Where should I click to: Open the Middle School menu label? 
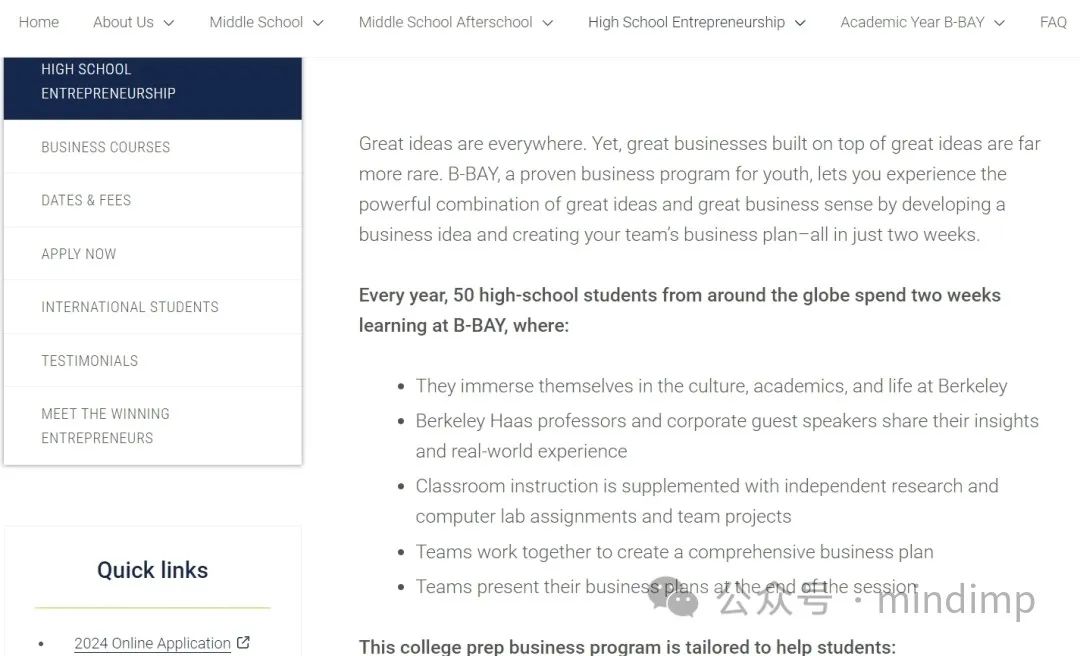[x=256, y=22]
